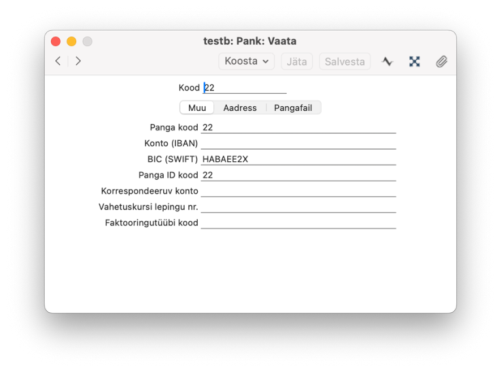The image size is (501, 372).
Task: Switch to the Pangafail tab
Action: click(x=293, y=108)
